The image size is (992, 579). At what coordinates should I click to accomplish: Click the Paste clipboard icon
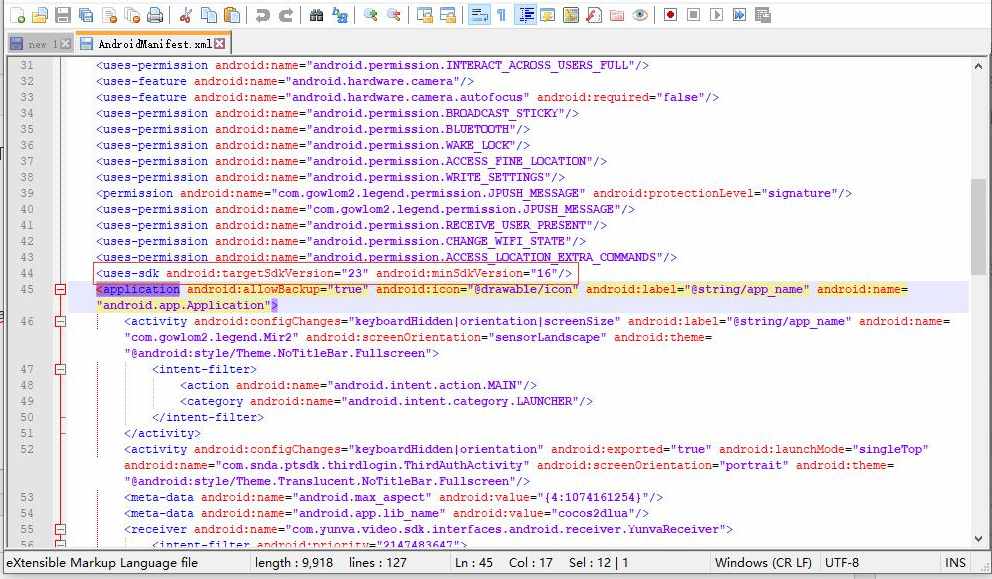(x=231, y=15)
